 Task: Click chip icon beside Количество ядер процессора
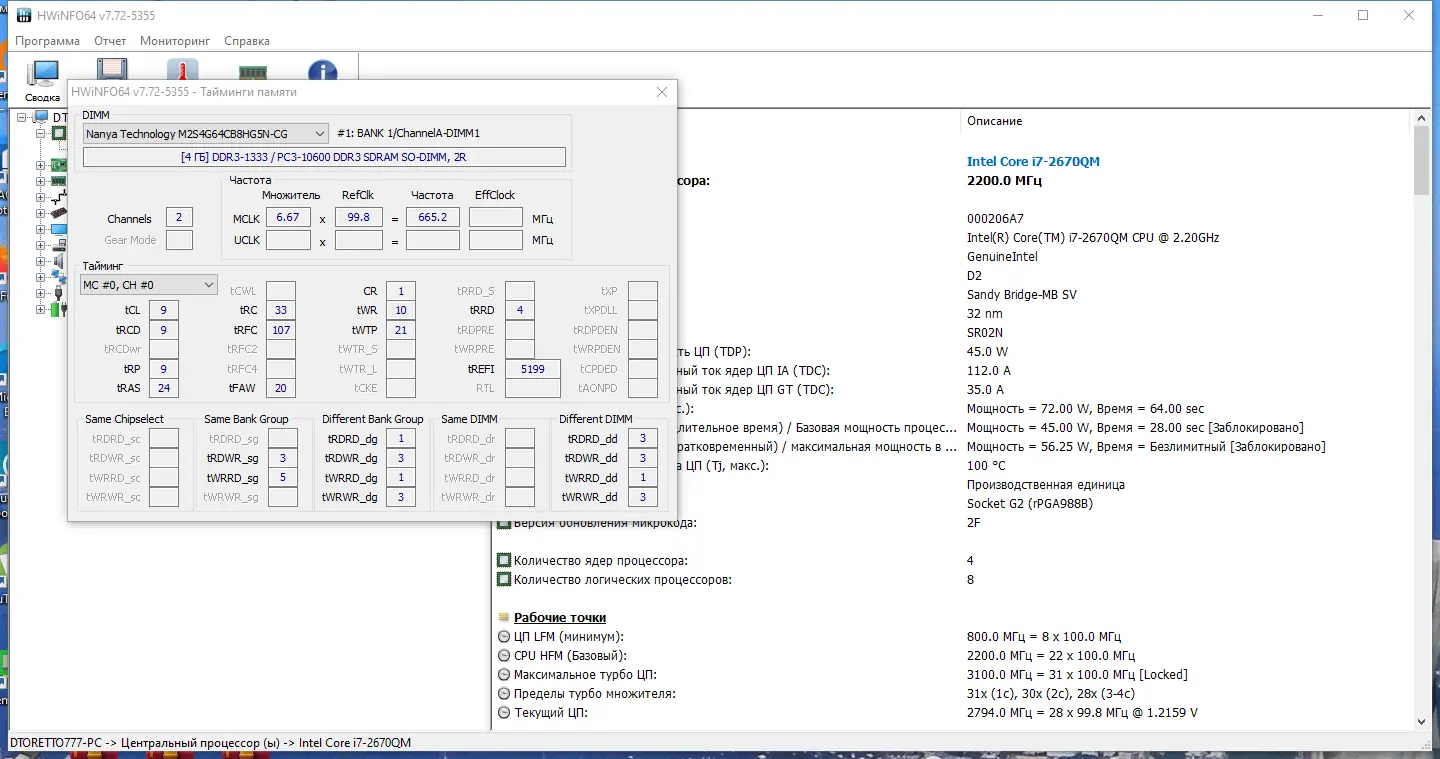tap(504, 561)
